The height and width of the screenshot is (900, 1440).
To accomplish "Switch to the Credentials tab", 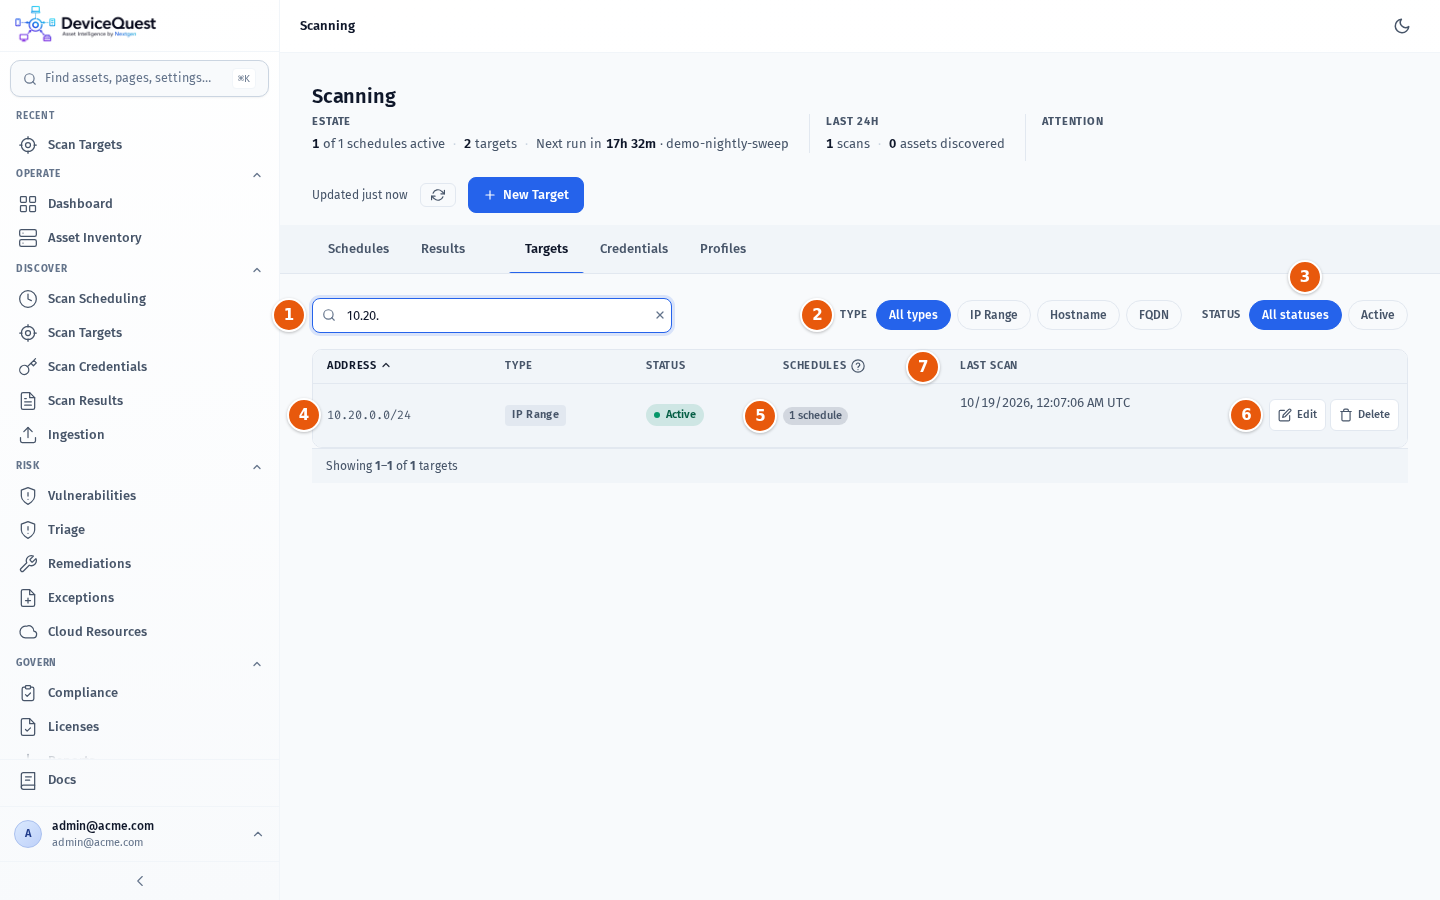I will pos(634,249).
